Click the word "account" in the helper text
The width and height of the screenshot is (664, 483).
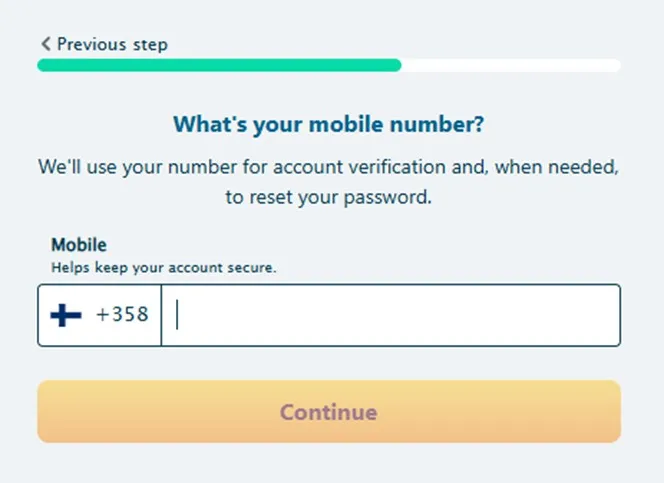point(192,268)
